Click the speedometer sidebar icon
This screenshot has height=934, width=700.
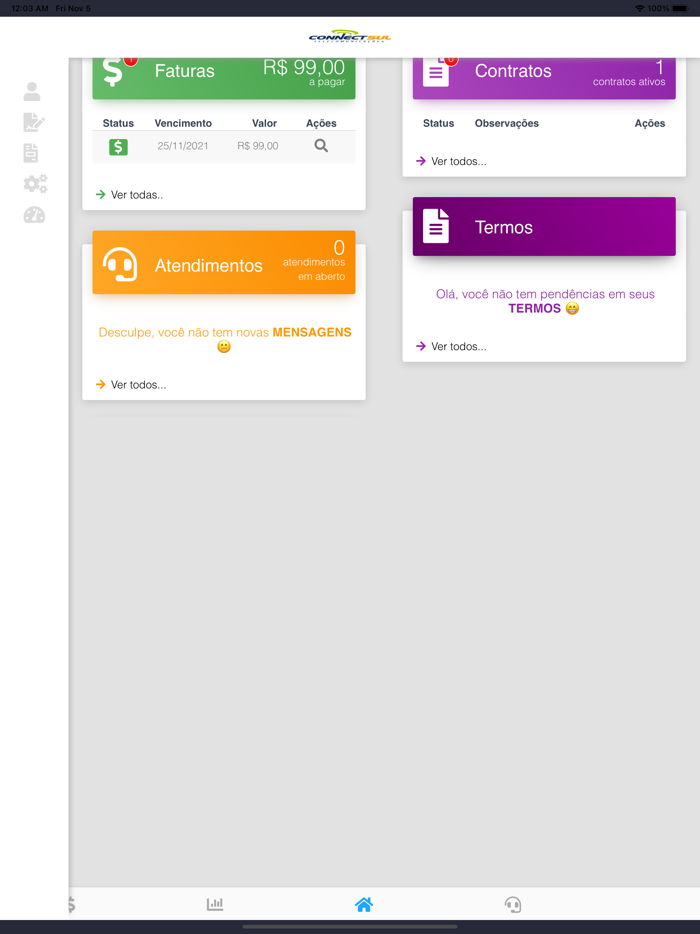34,215
